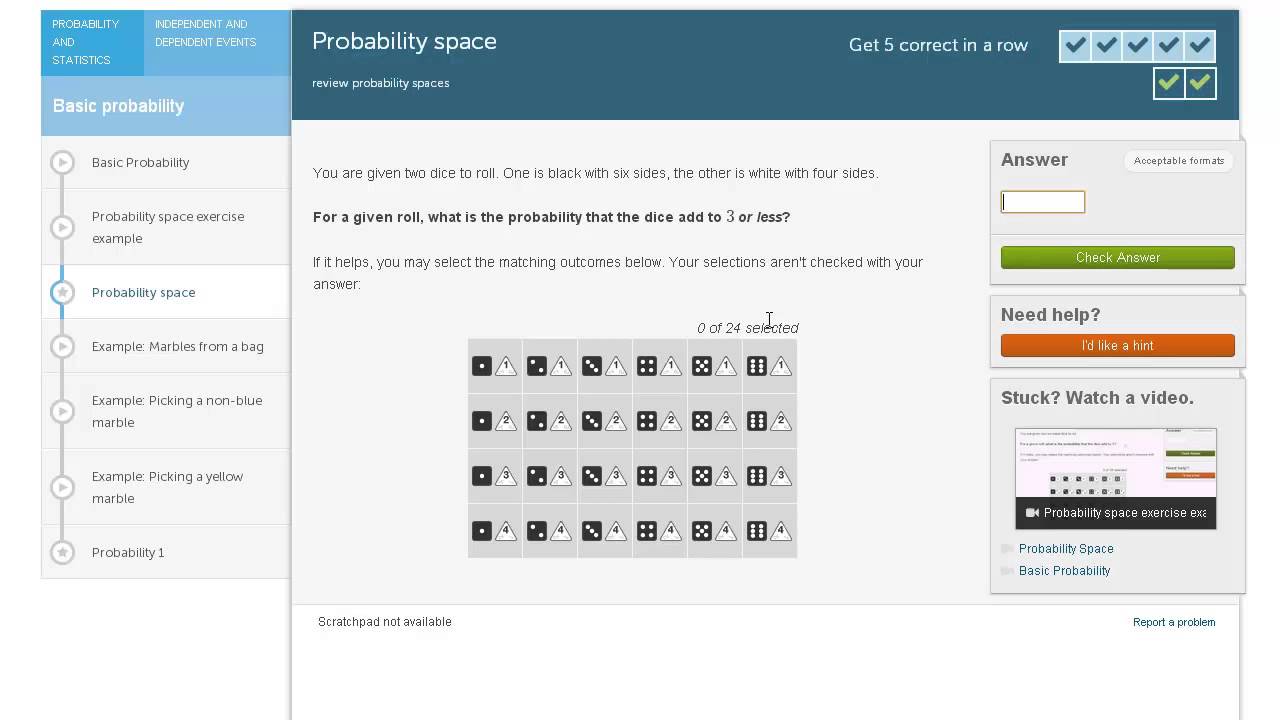Click play icon beside Picking a yellow marble
Image resolution: width=1280 pixels, height=720 pixels.
[63, 487]
